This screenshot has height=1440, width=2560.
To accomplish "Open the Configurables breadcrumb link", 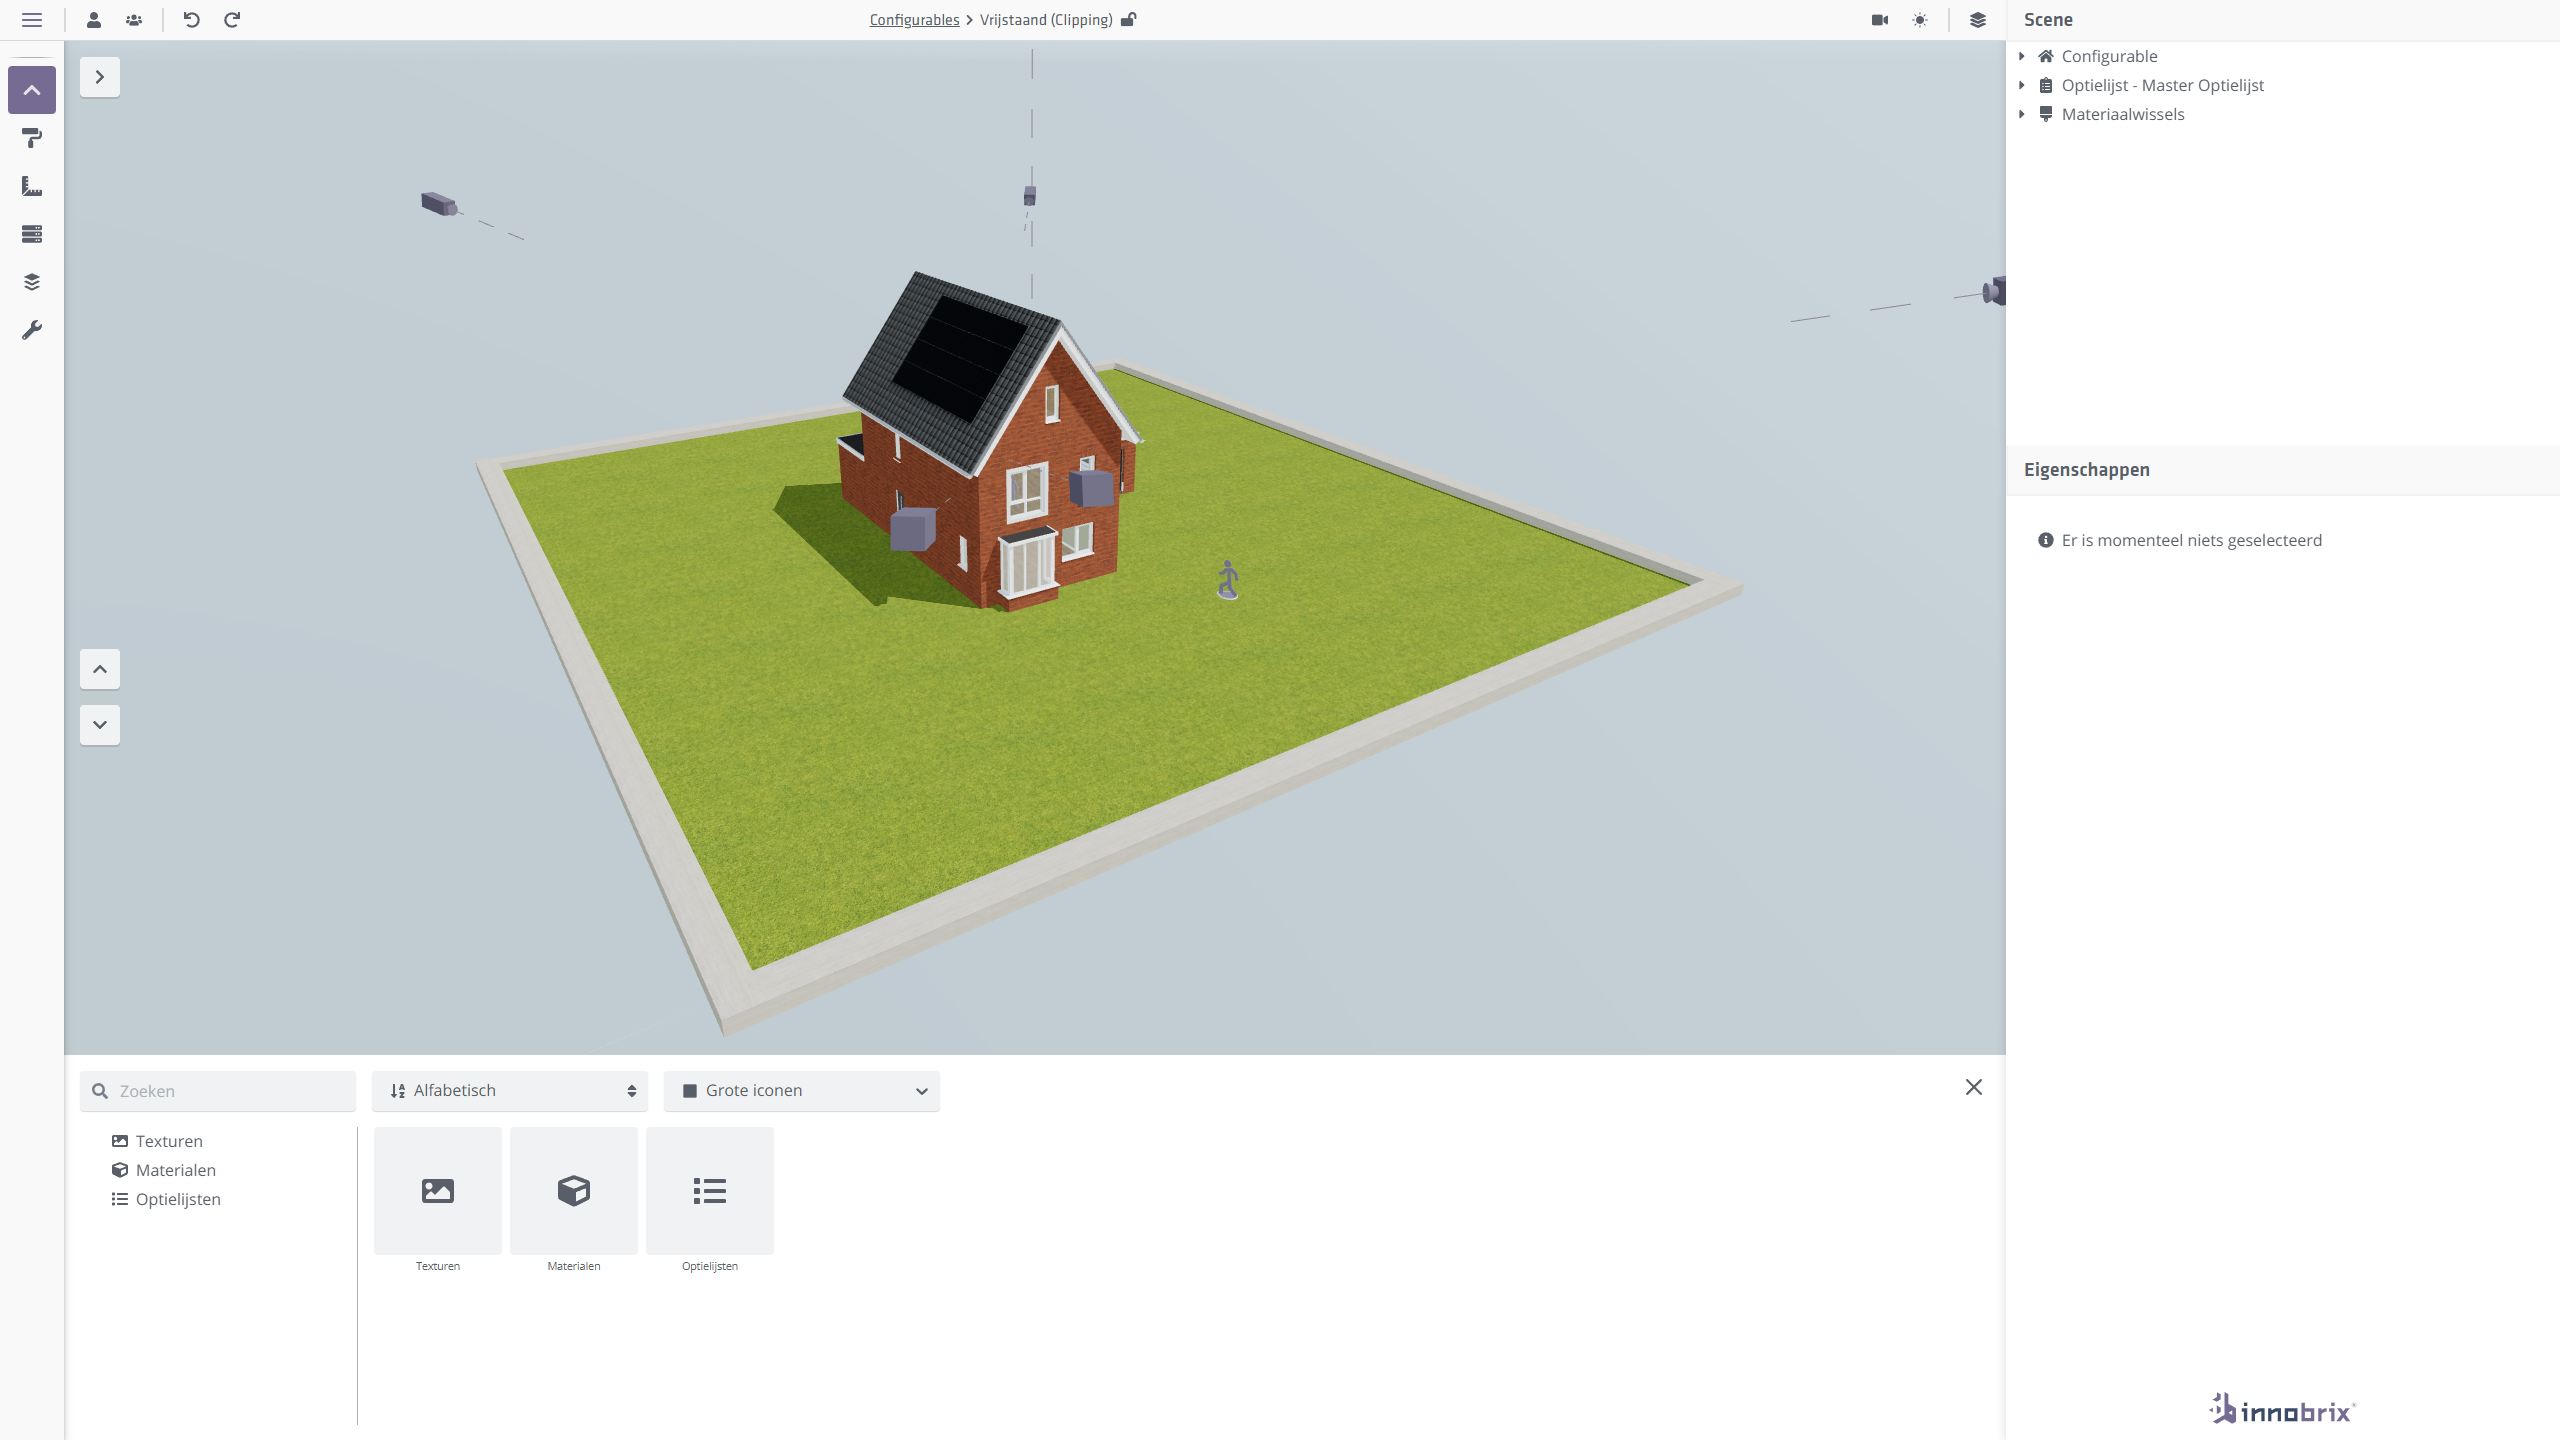I will coord(913,19).
